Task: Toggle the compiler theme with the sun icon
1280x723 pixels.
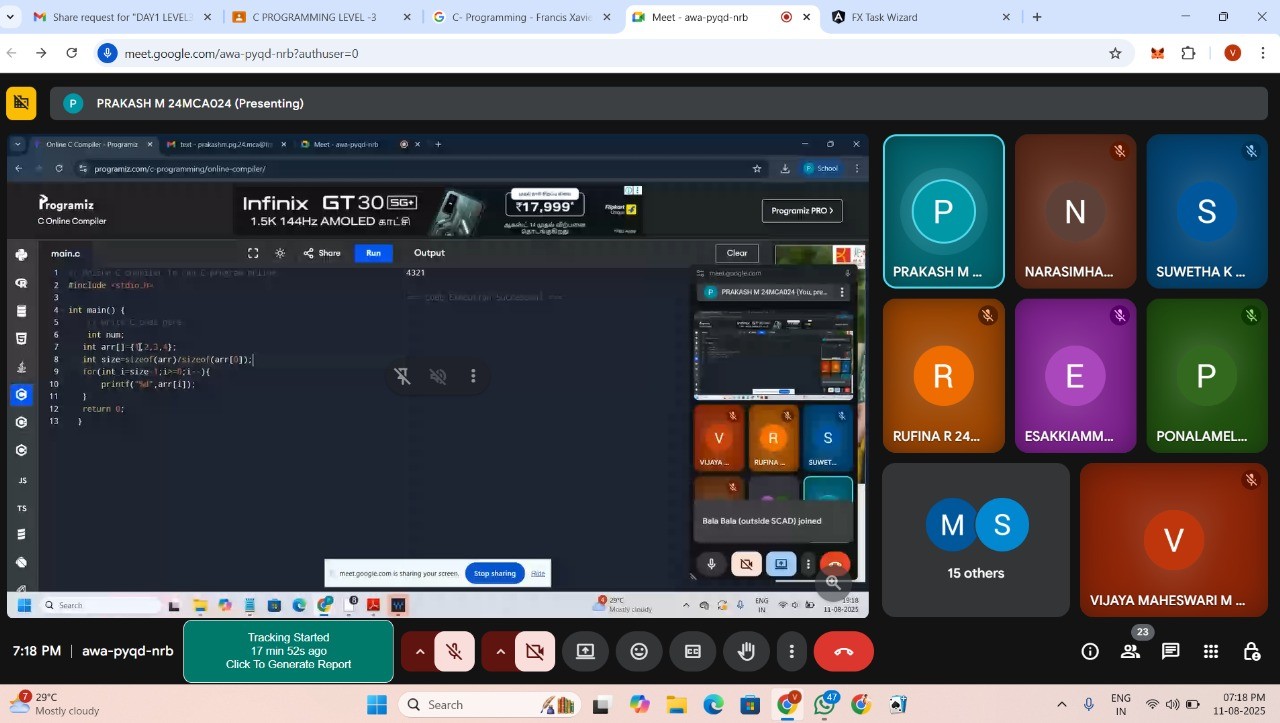Action: 280,253
